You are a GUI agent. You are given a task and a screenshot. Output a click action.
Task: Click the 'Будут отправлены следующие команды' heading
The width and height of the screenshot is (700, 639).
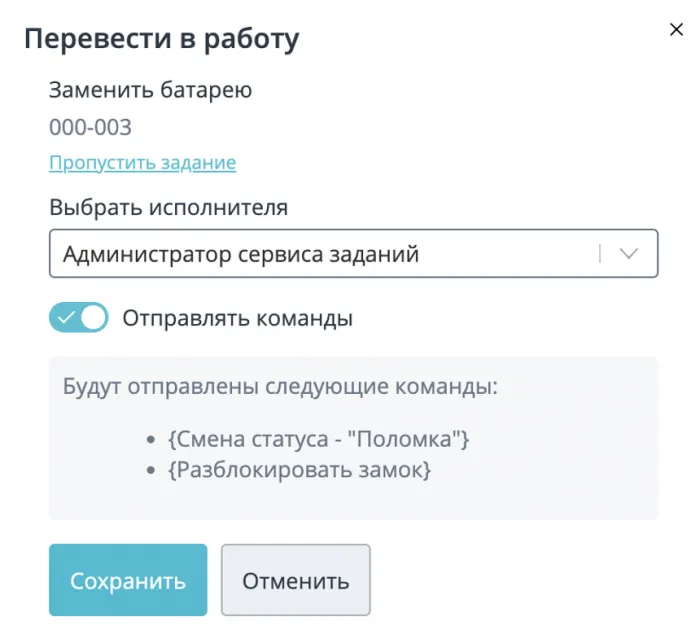point(280,387)
